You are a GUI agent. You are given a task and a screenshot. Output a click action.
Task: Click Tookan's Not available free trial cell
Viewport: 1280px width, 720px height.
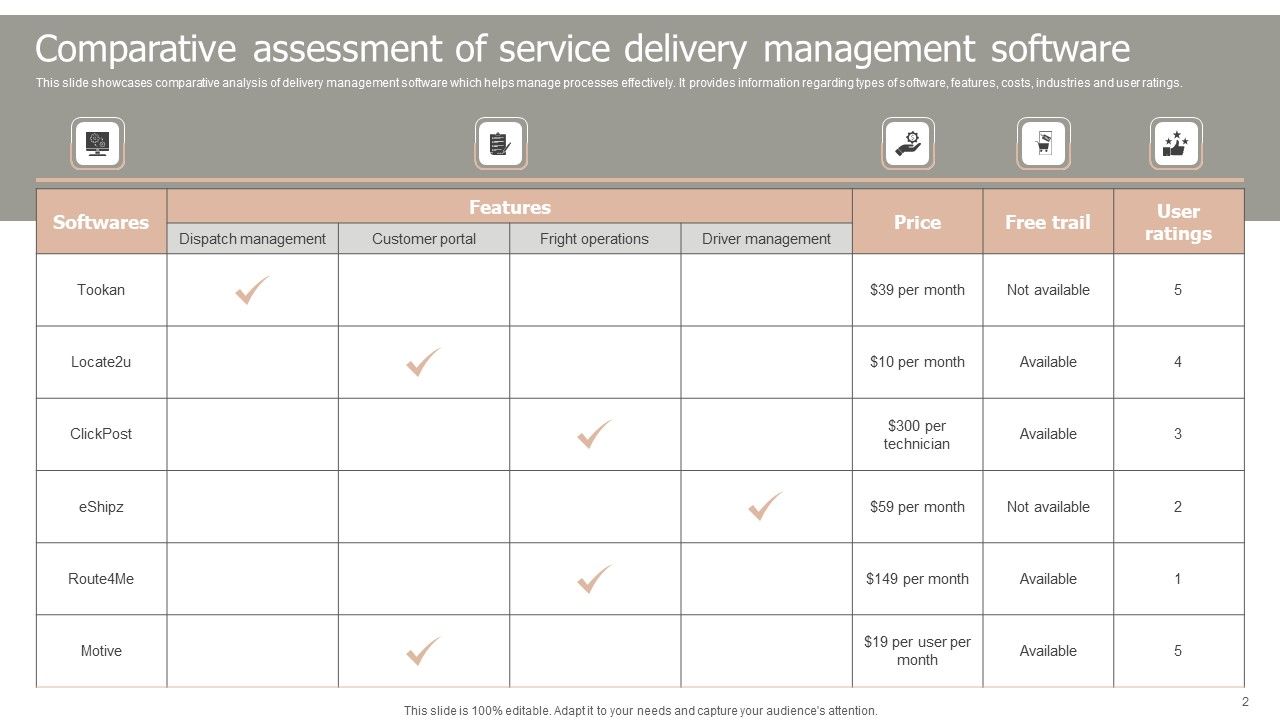1048,290
